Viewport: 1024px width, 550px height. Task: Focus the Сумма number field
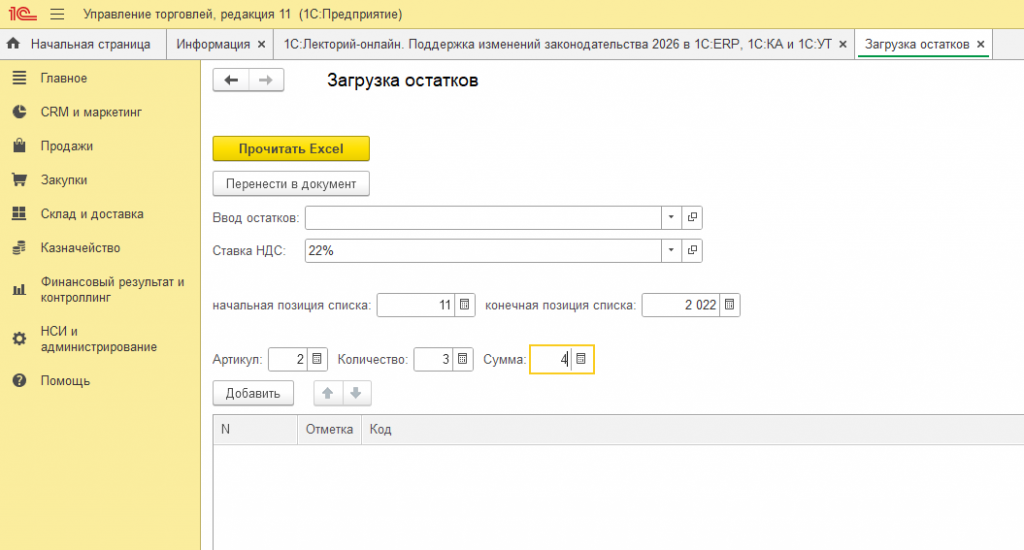pos(551,359)
